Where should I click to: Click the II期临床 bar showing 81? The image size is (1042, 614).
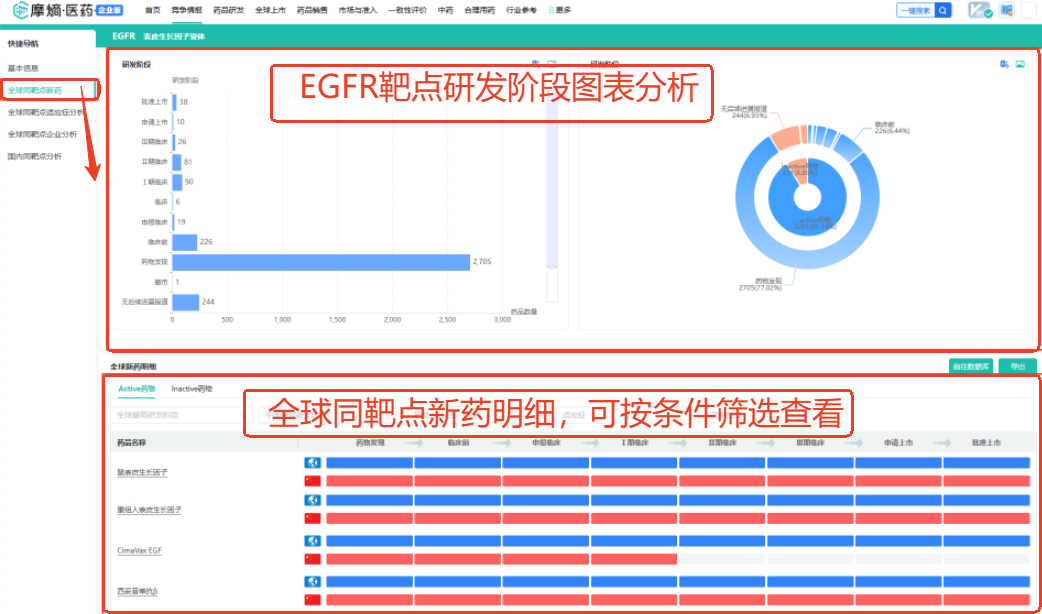click(177, 162)
